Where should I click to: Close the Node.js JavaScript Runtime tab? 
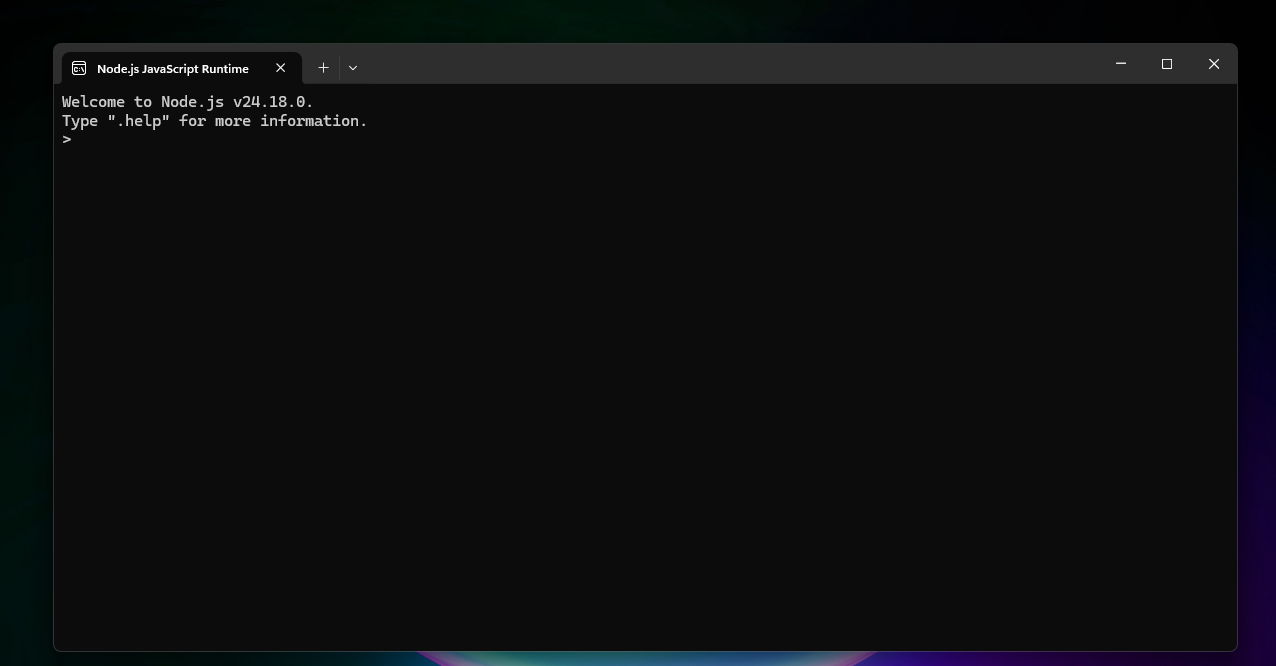pos(281,68)
